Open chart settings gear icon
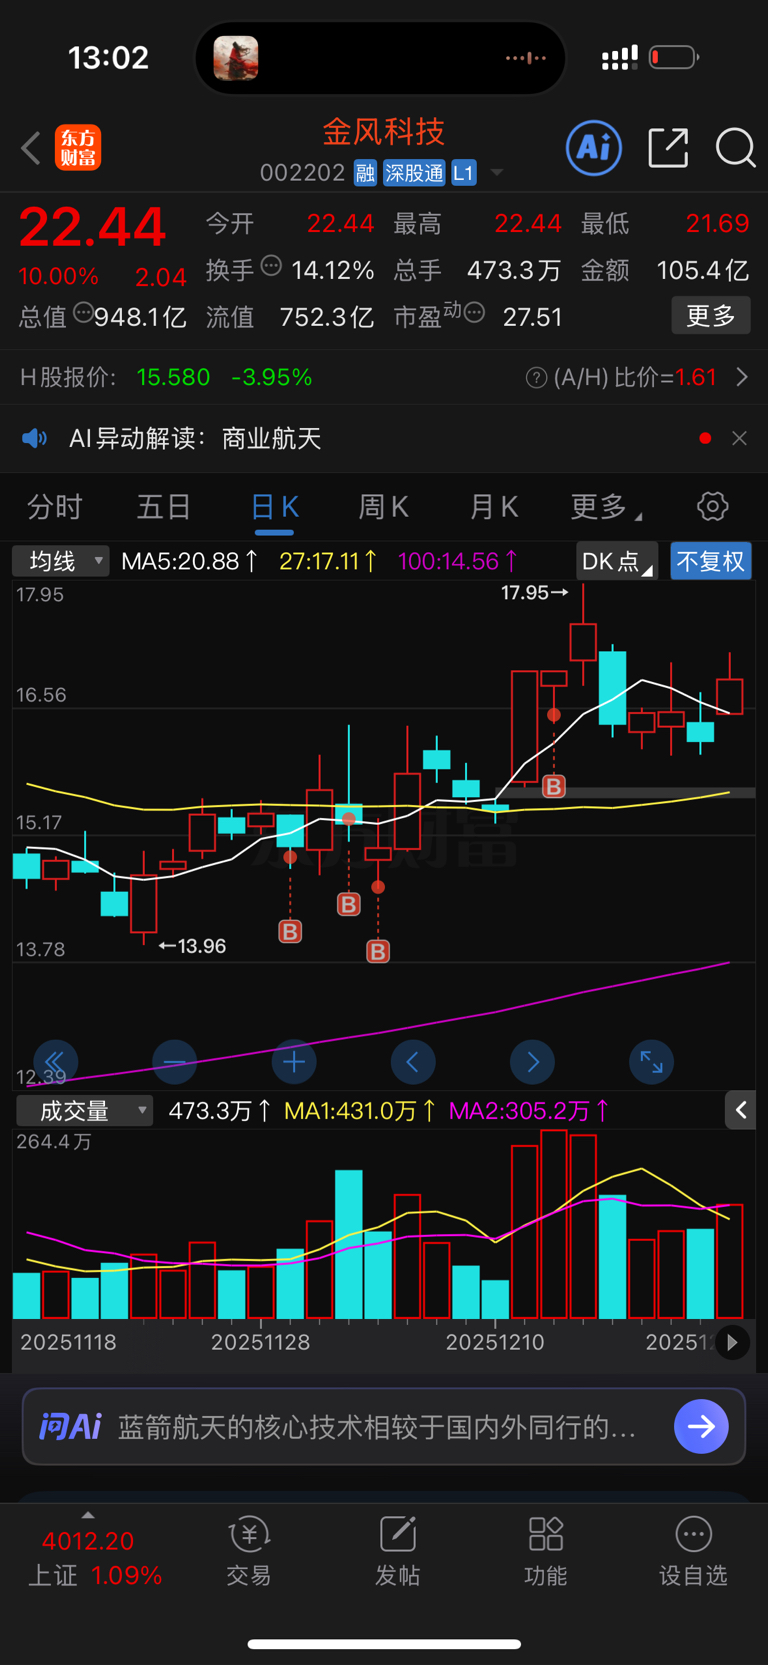This screenshot has height=1665, width=769. pyautogui.click(x=712, y=506)
